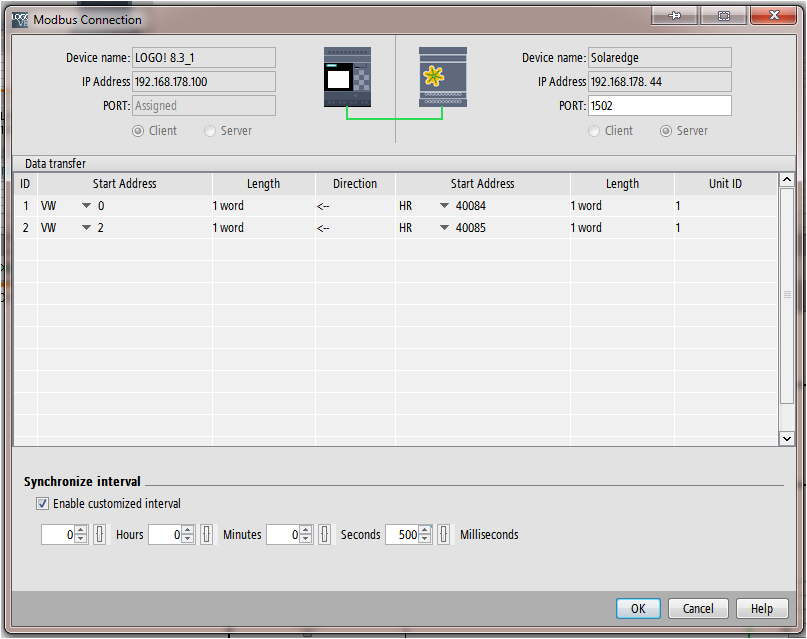Viewport: 807px width, 639px height.
Task: Decrease Milliseconds with the down arrow
Action: tap(425, 539)
